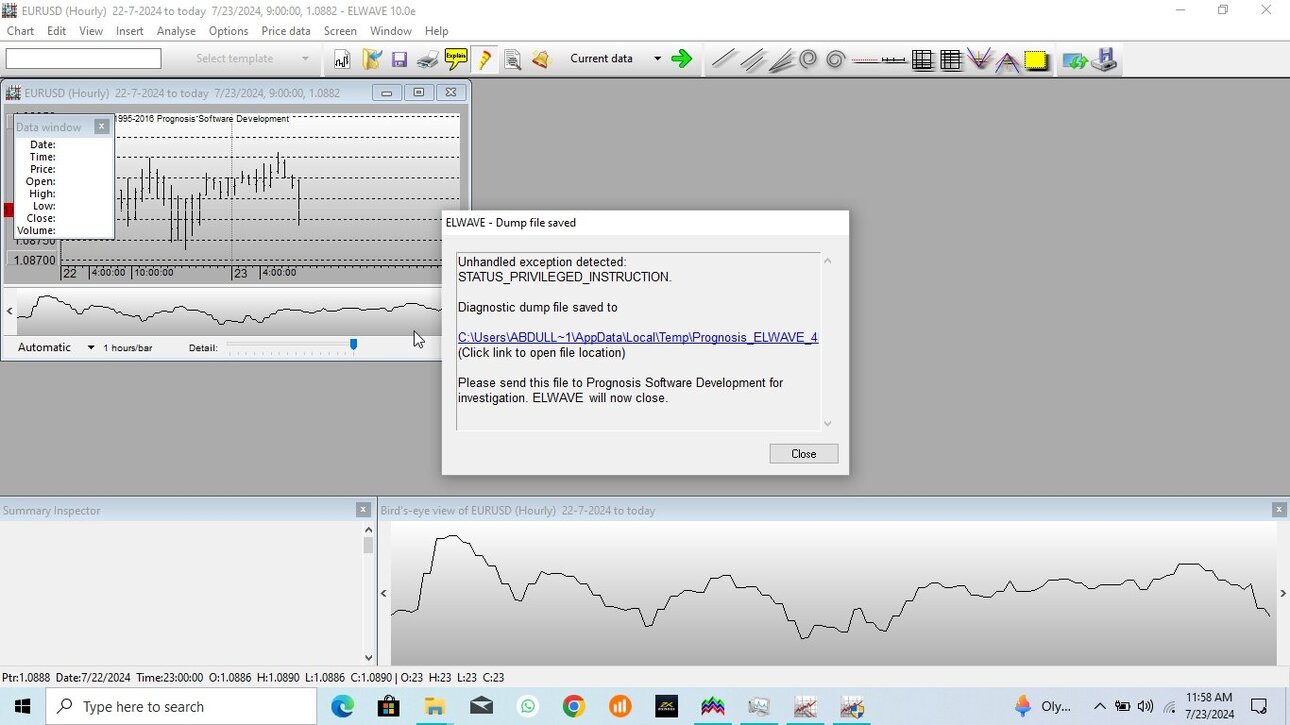
Task: Select the upward triangle projection tool
Action: (1008, 61)
